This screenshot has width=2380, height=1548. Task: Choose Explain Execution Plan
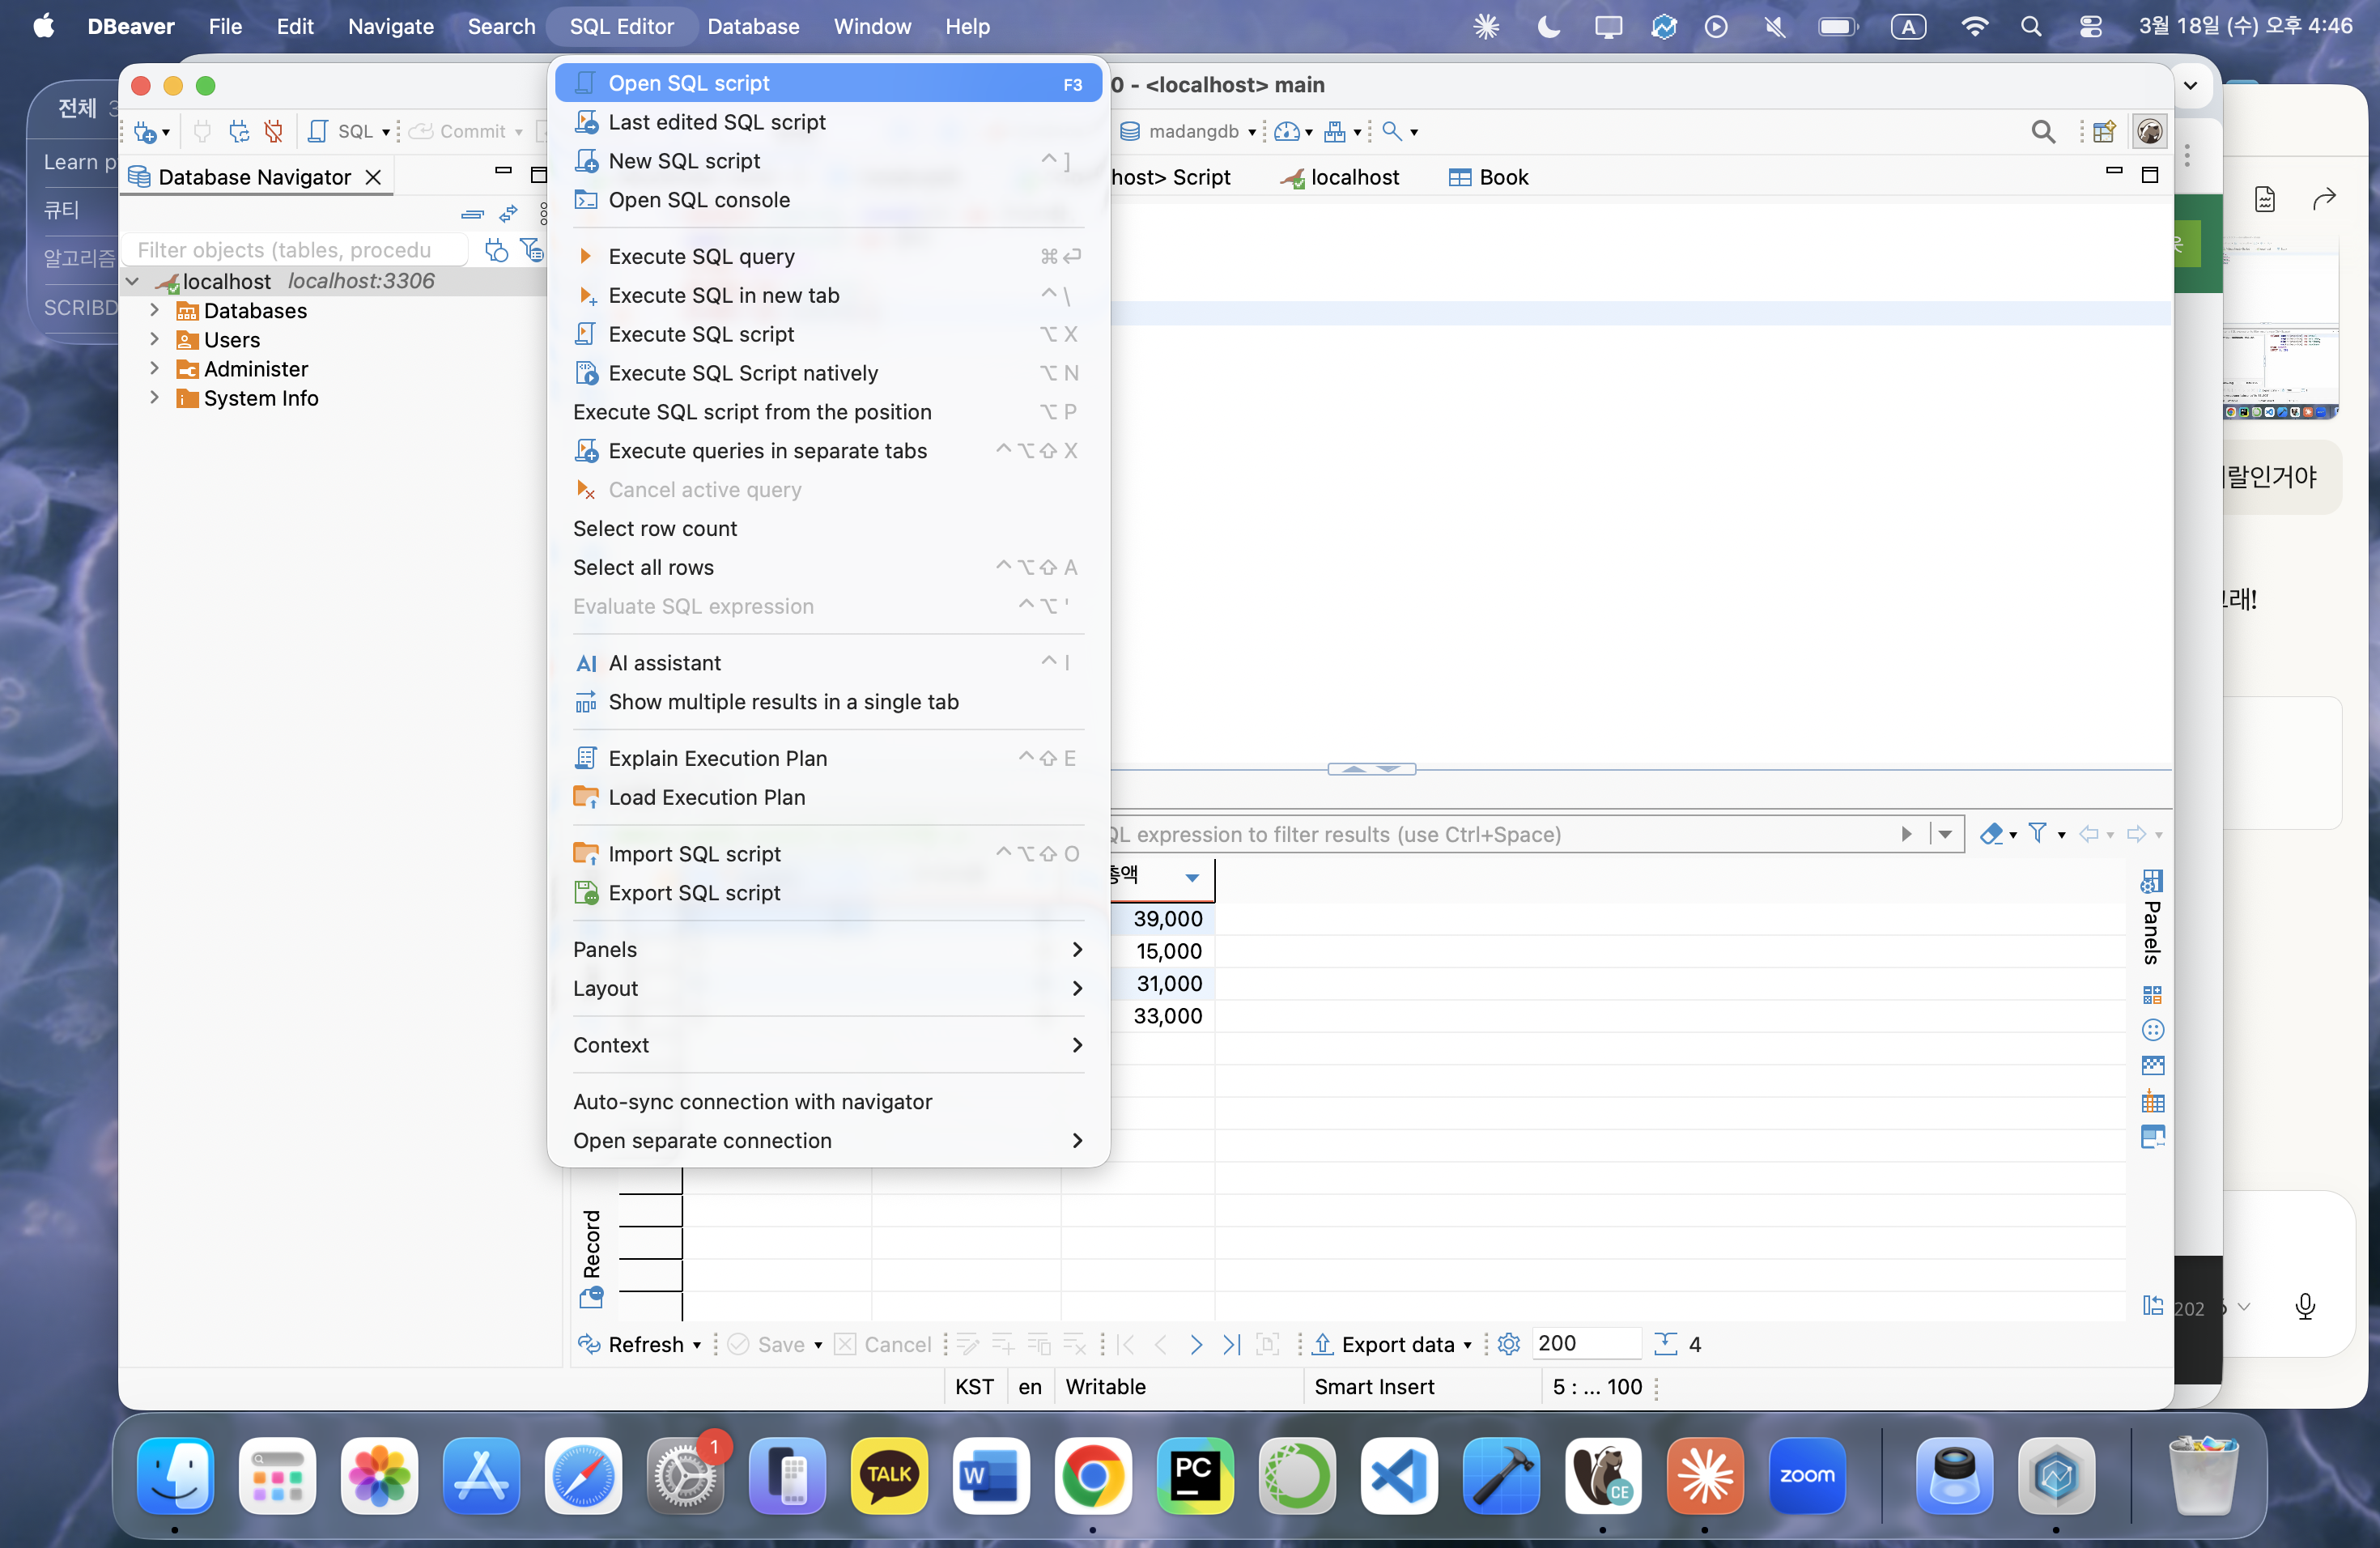pos(717,758)
